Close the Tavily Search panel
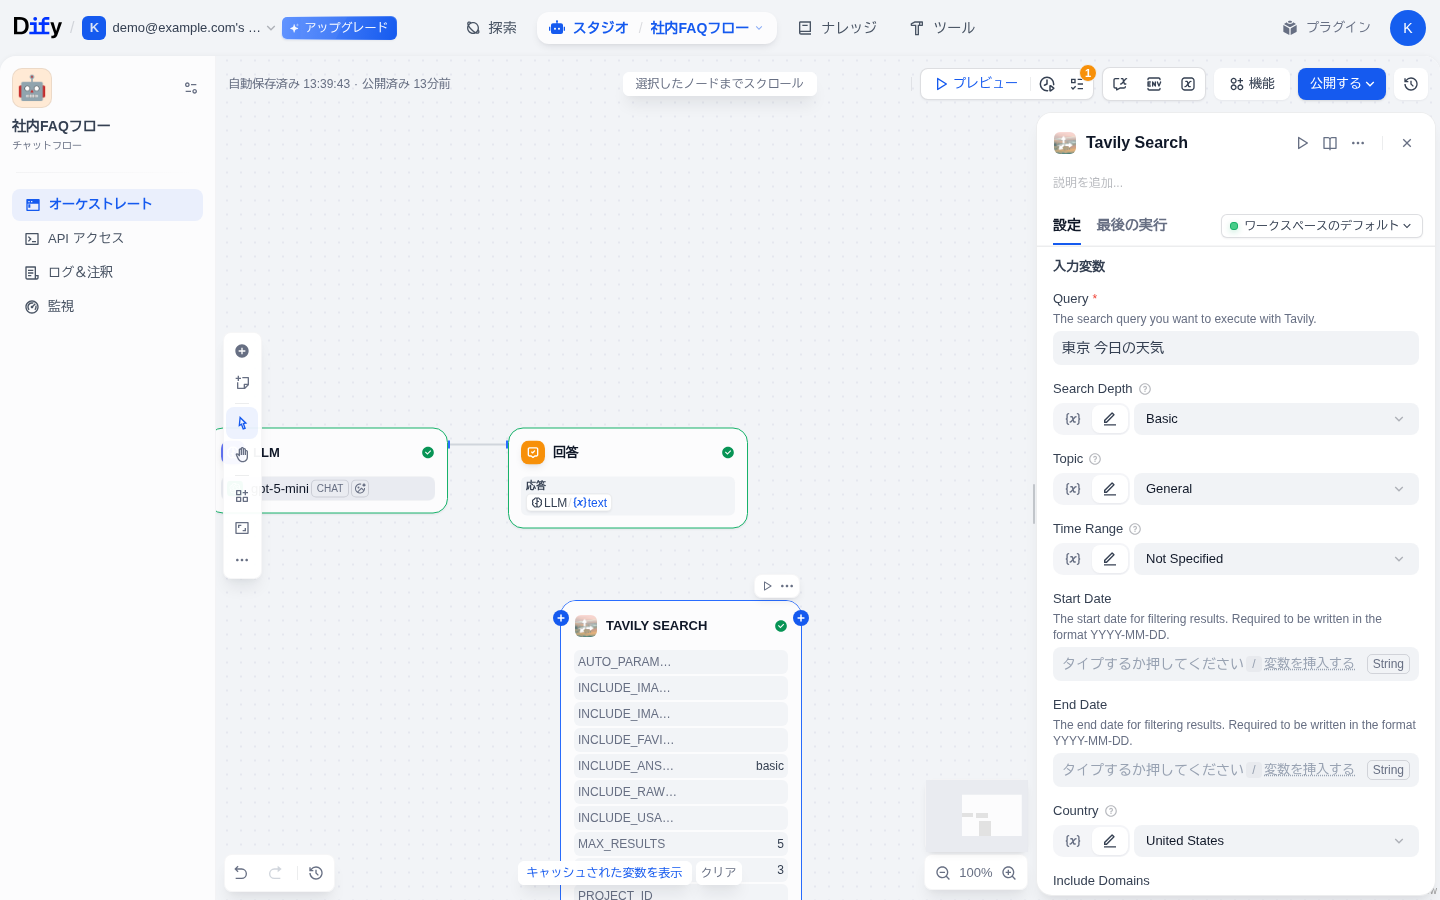The width and height of the screenshot is (1440, 900). point(1407,143)
